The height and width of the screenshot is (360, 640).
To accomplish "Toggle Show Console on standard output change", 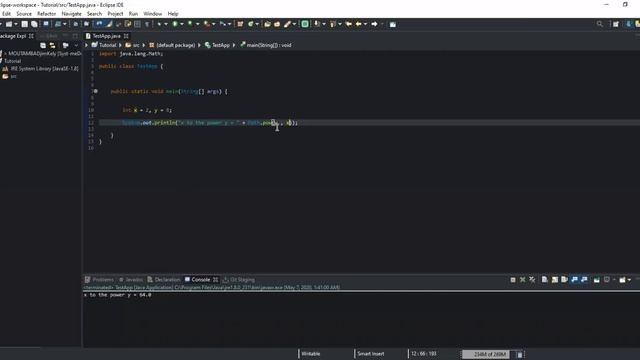I will point(575,280).
